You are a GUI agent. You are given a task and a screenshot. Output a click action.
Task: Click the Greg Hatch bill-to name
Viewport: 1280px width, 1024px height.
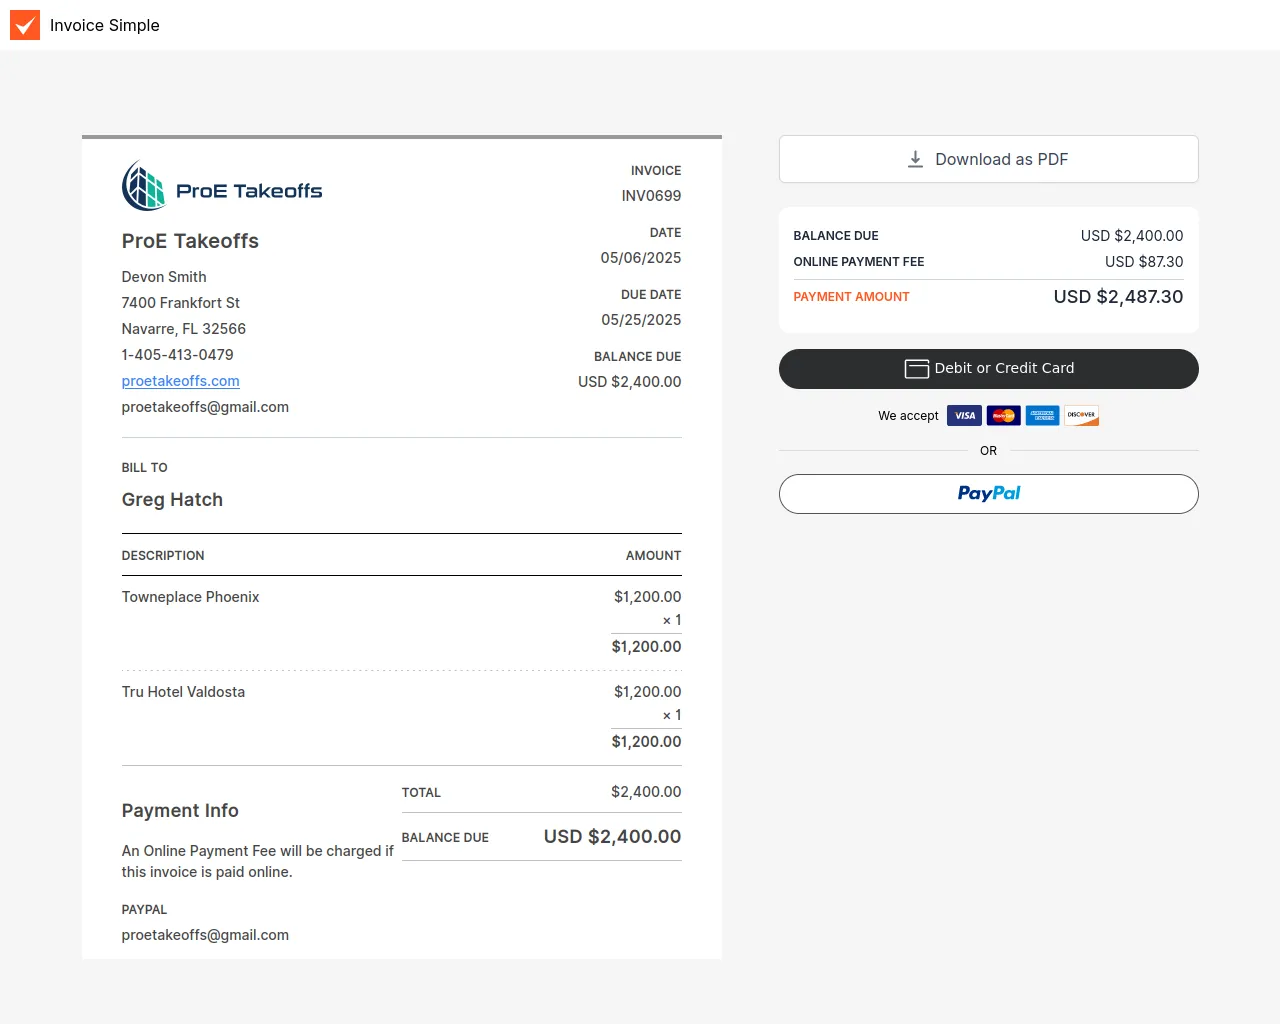coord(172,500)
